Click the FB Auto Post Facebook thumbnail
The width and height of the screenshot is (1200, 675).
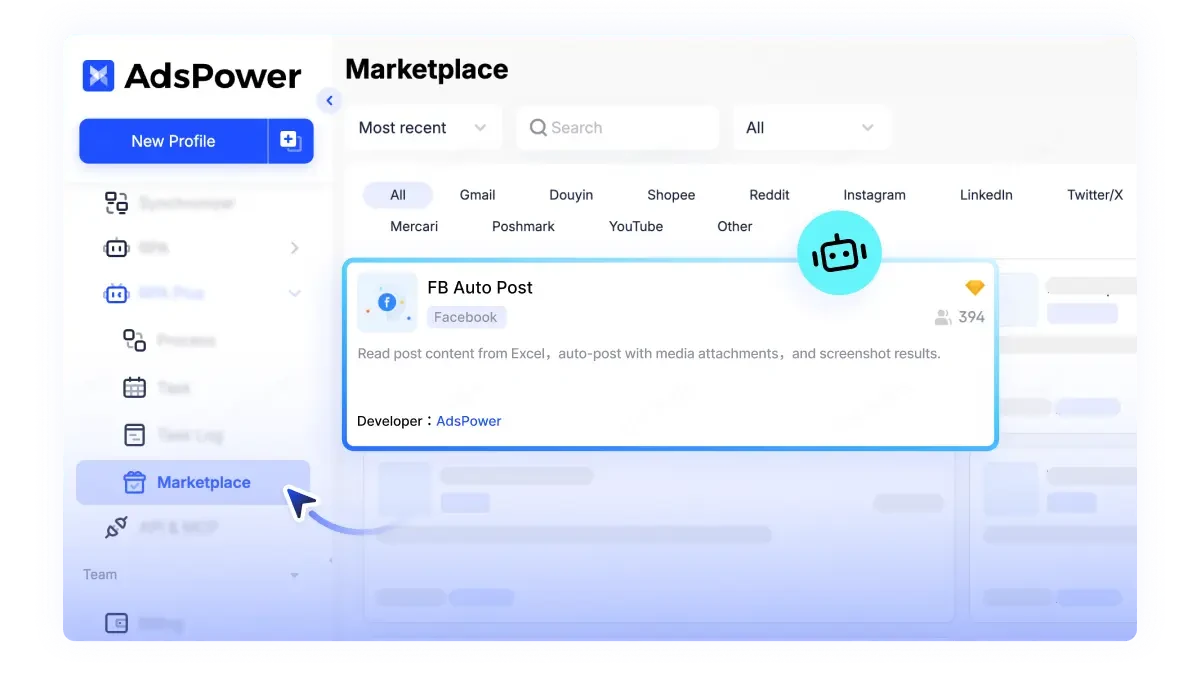[x=387, y=302]
